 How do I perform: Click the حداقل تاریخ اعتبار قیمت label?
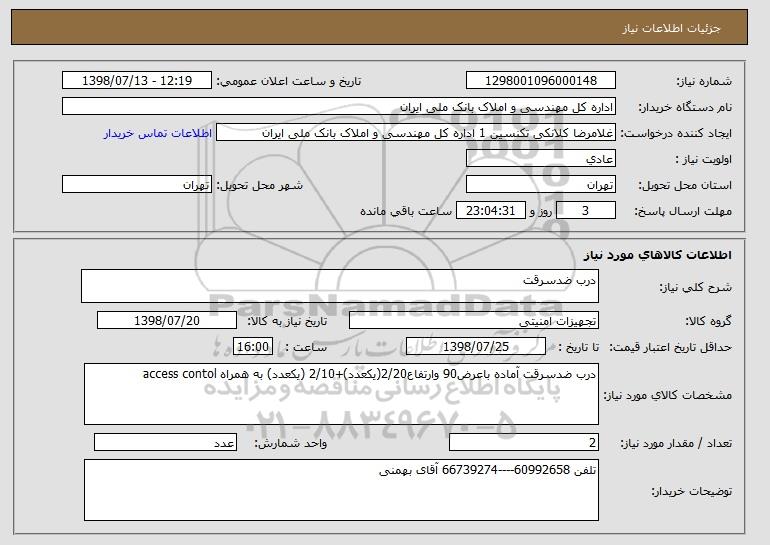click(670, 347)
